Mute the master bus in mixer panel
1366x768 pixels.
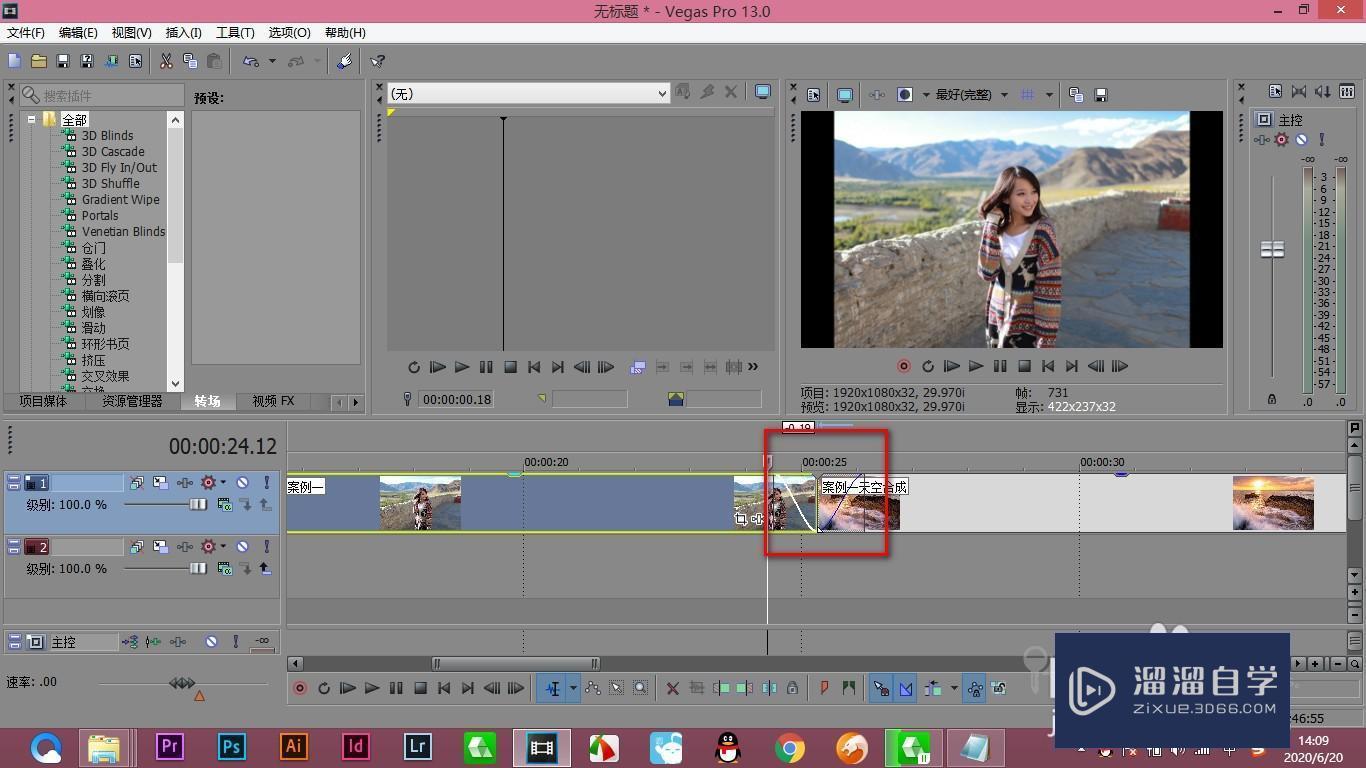click(x=1301, y=140)
